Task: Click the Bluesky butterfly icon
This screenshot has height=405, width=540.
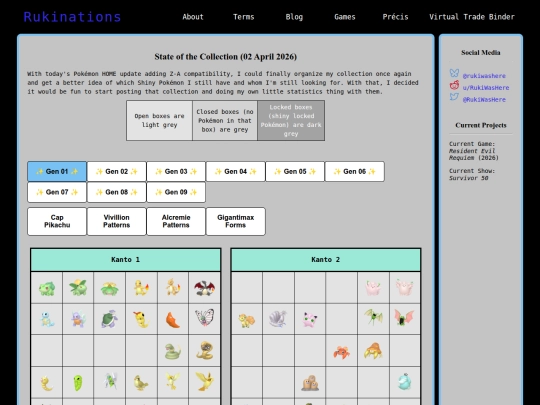Action: [454, 73]
